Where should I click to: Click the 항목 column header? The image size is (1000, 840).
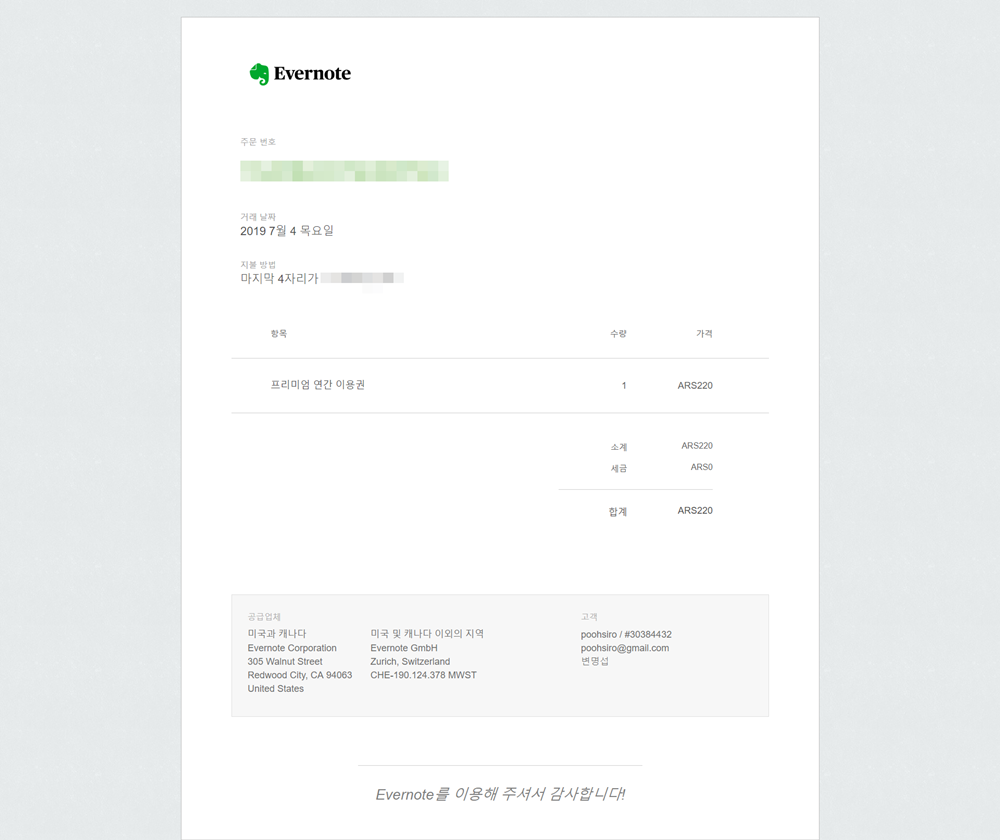(279, 334)
